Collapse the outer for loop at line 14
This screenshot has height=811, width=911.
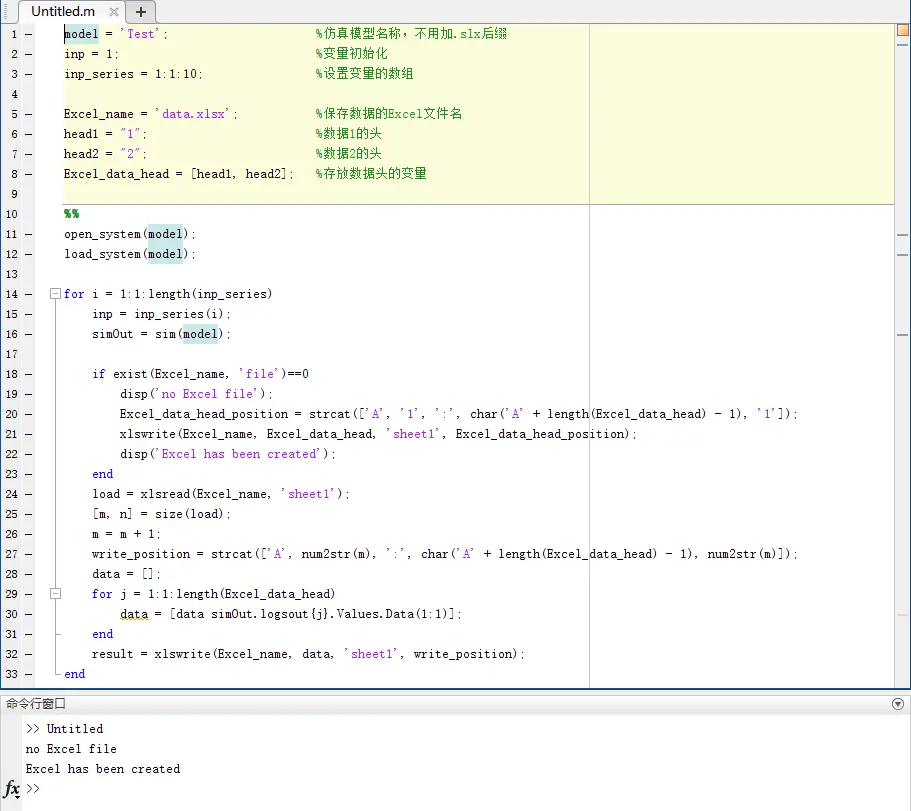point(55,294)
